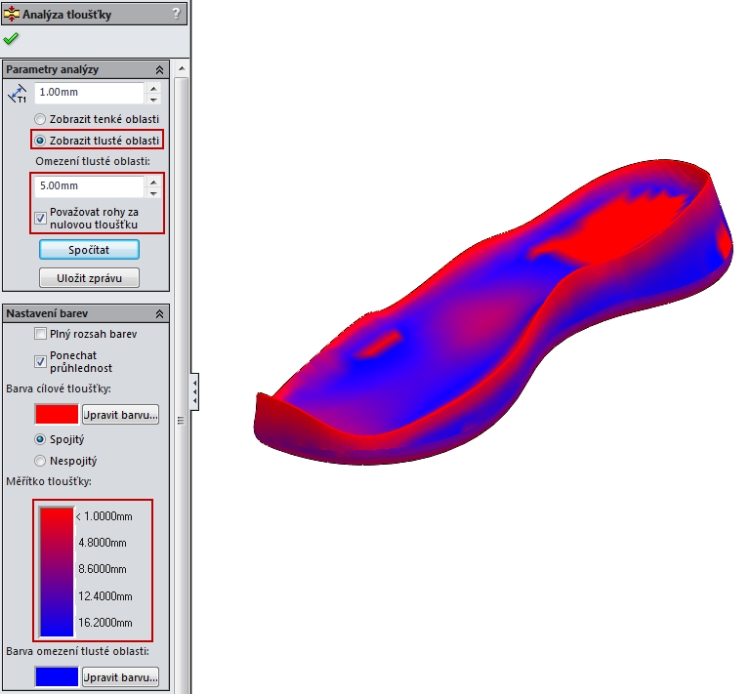Decrease thick region limit with down arrow
The height and width of the screenshot is (694, 750).
click(x=154, y=193)
